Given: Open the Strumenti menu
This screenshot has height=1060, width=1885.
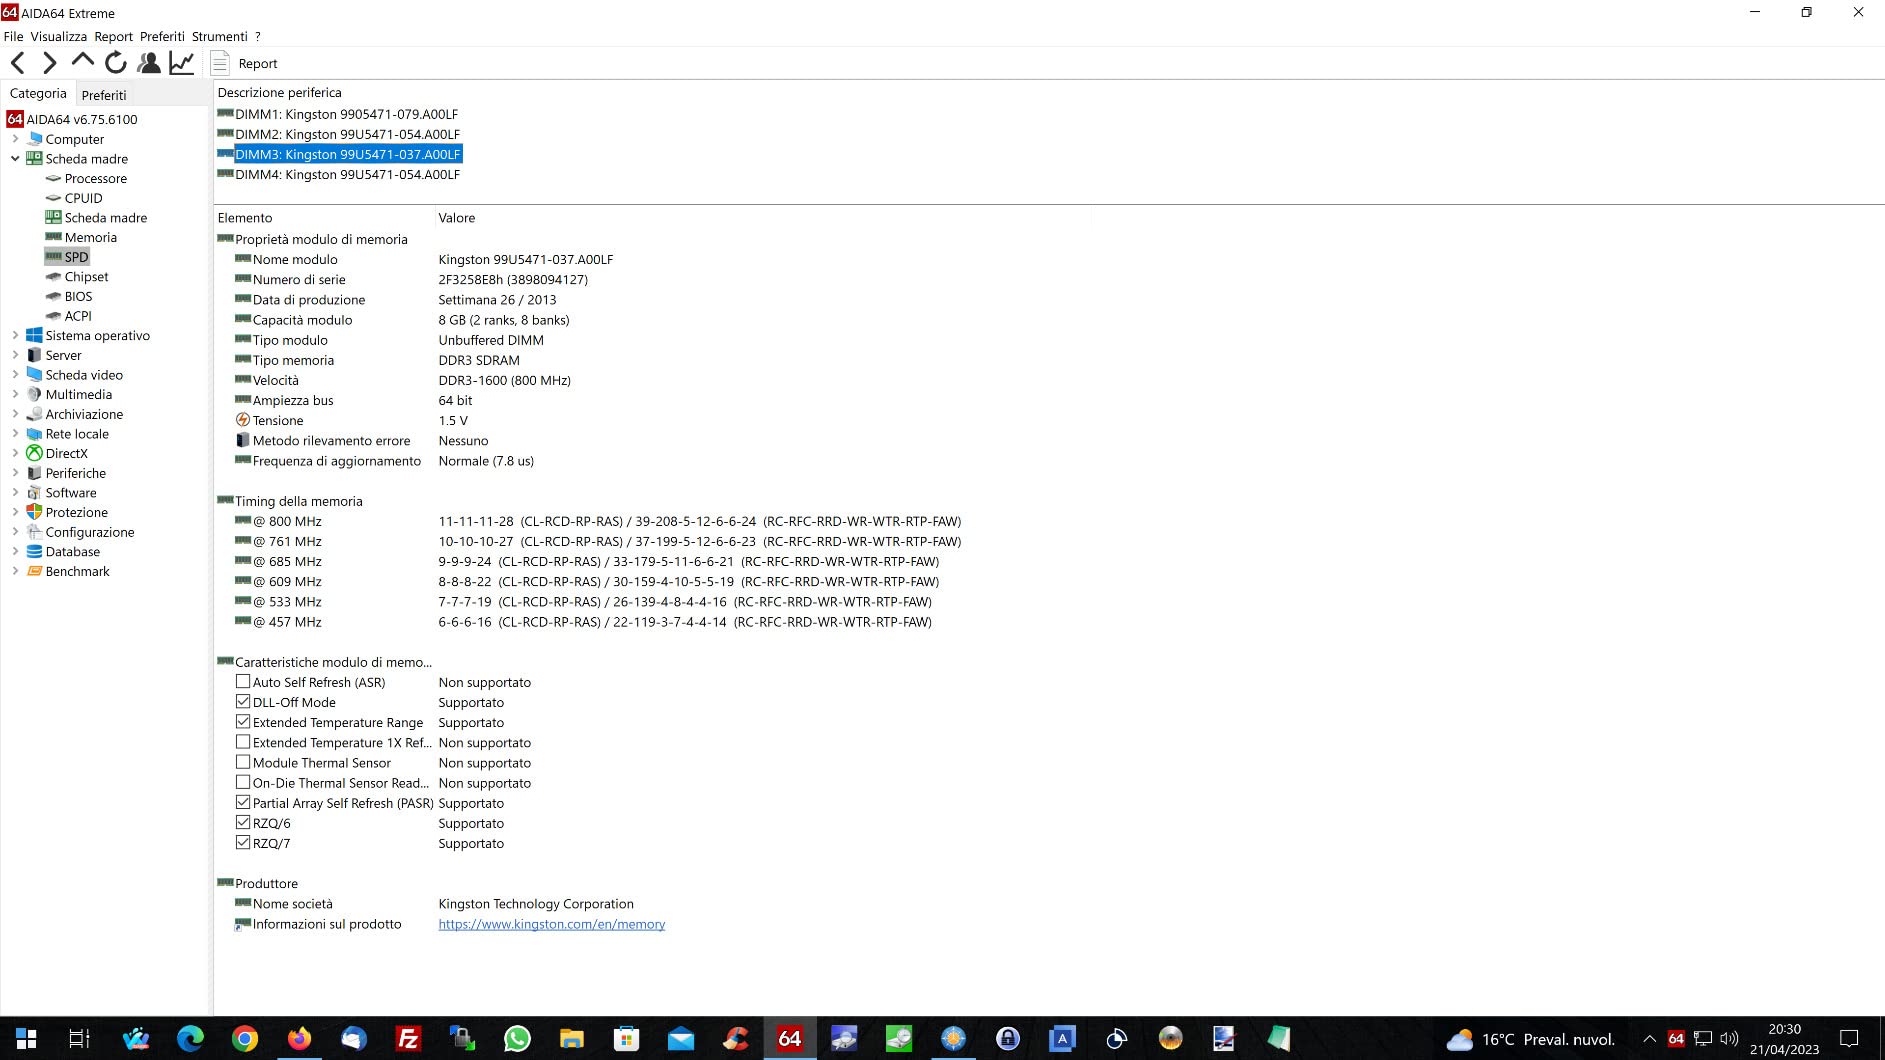Looking at the screenshot, I should coord(219,37).
